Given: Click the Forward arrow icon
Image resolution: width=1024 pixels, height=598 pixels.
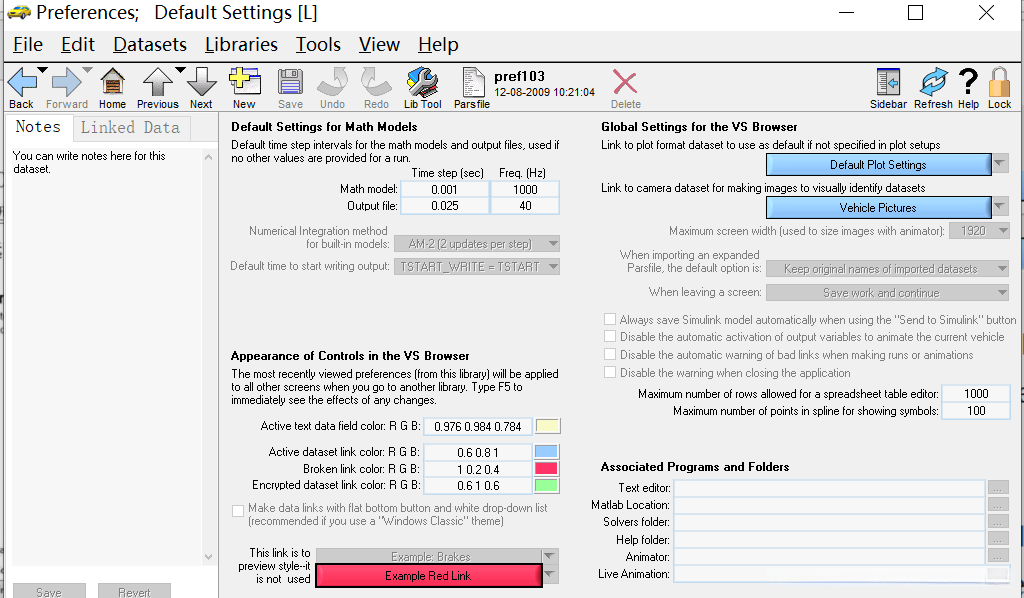Looking at the screenshot, I should click(x=66, y=82).
